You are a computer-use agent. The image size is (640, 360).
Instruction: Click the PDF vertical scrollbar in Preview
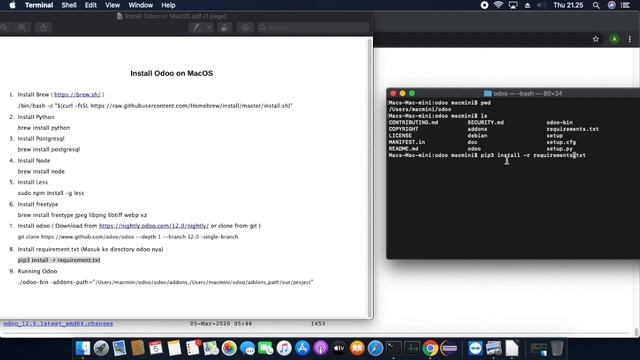point(370,178)
